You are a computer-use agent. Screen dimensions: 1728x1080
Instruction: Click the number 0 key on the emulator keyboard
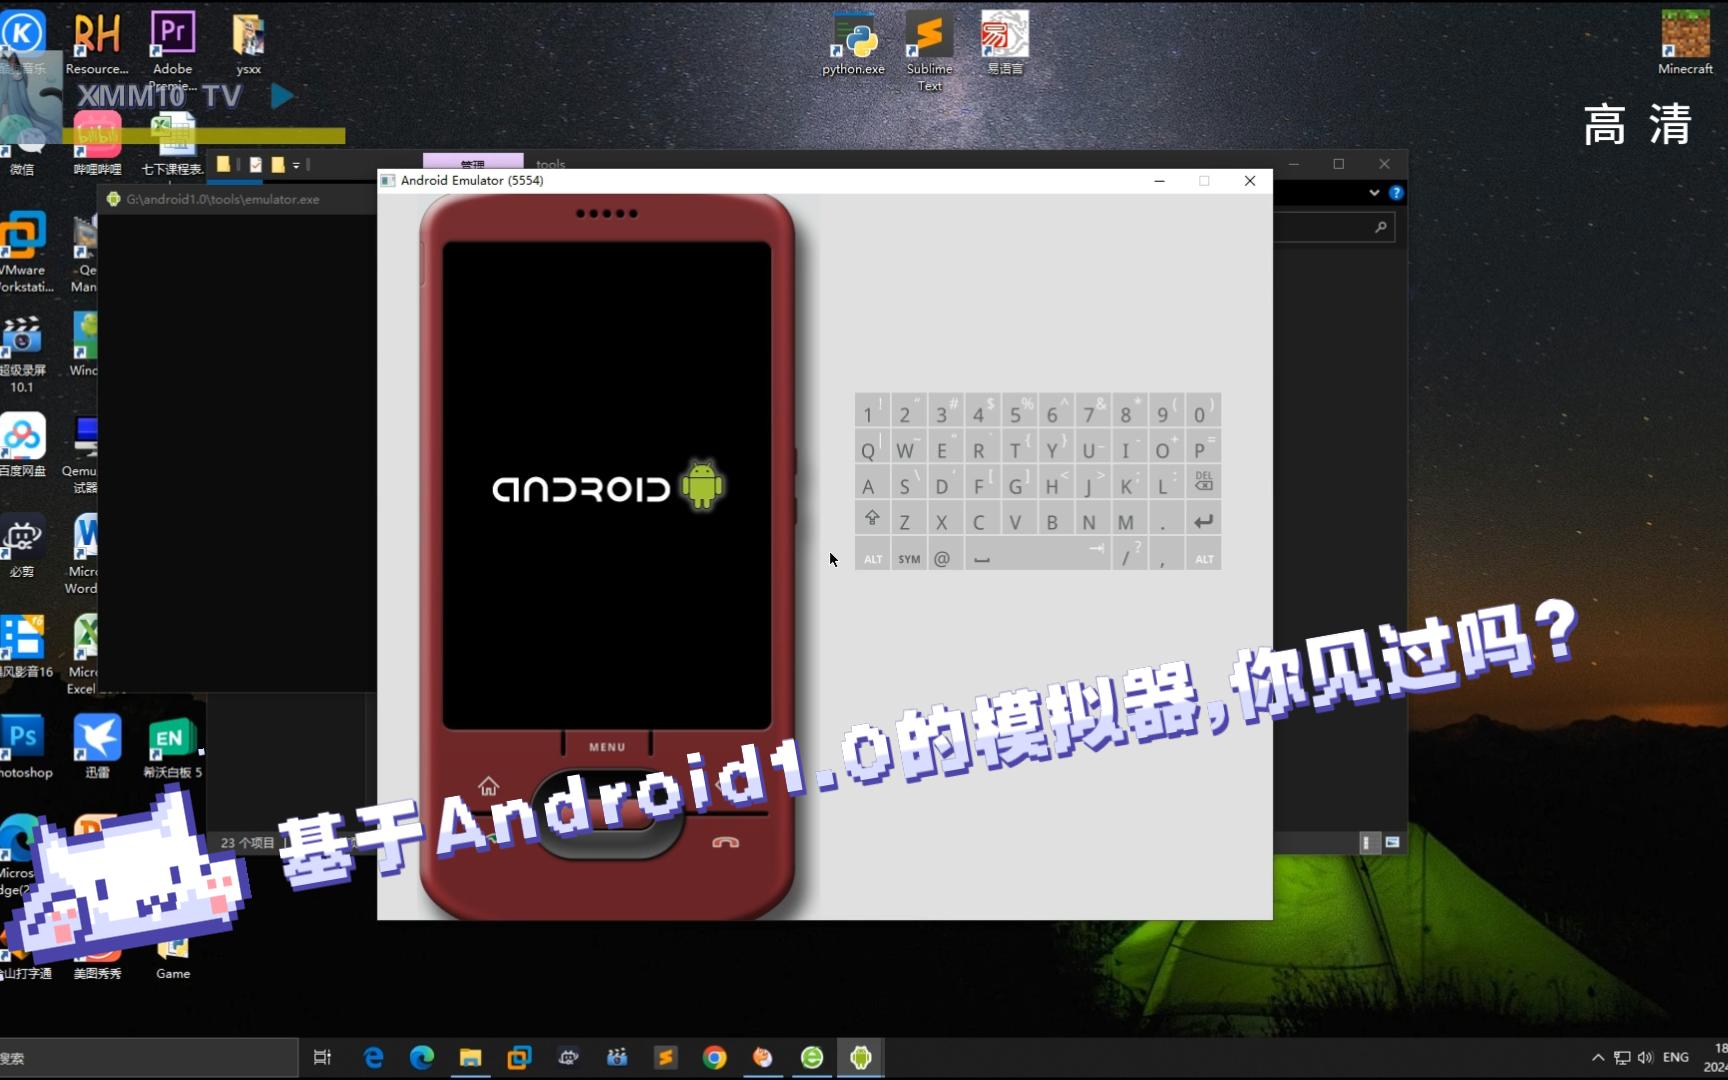pos(1203,412)
